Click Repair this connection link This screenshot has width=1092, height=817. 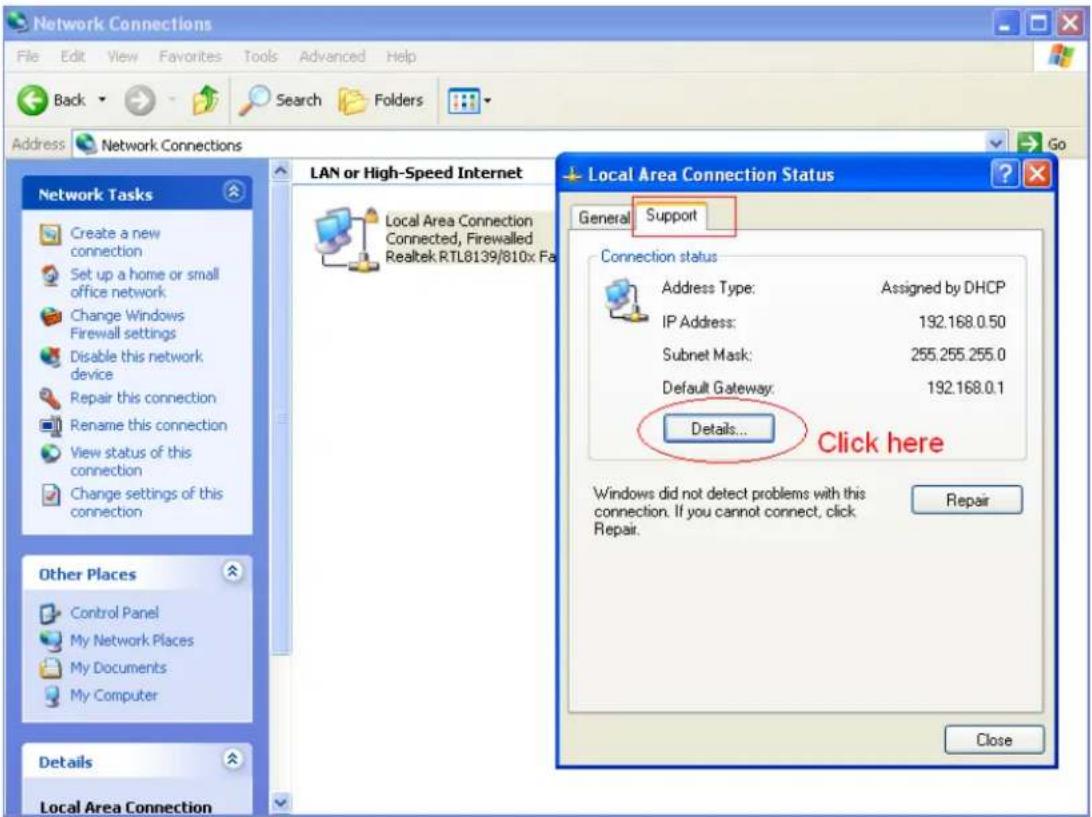pos(143,398)
